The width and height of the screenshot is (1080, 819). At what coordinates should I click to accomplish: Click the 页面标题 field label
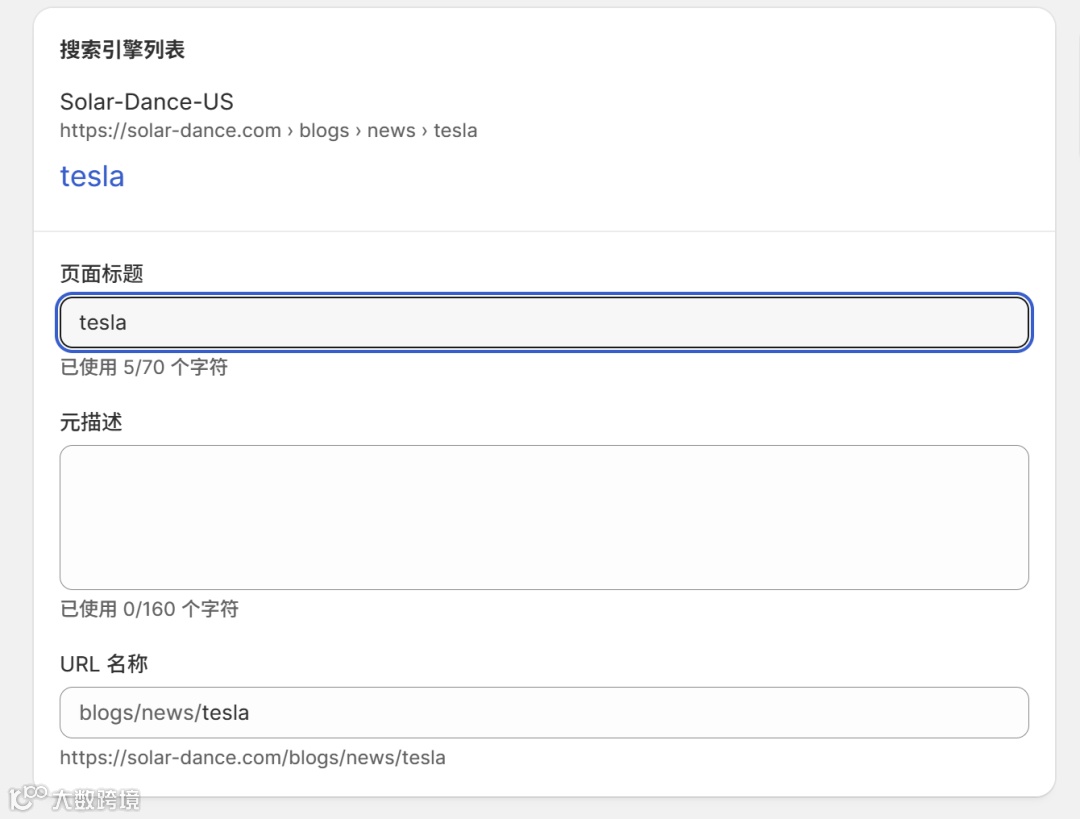pyautogui.click(x=101, y=274)
